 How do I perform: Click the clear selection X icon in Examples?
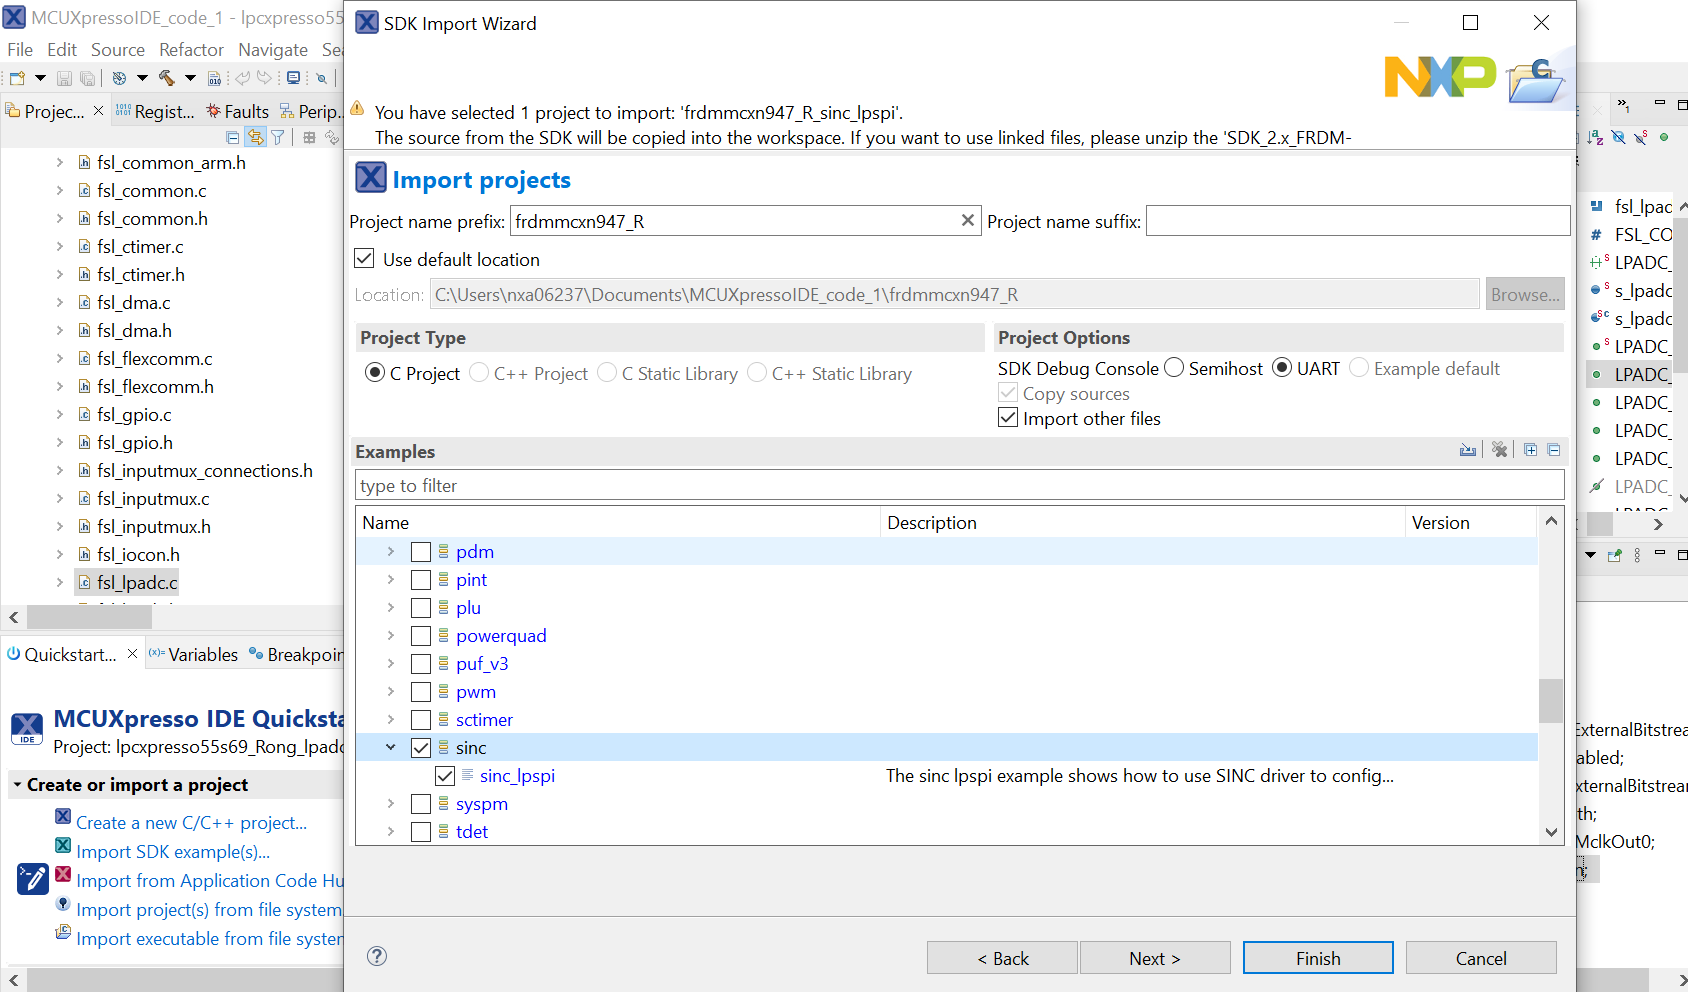pos(1499,450)
